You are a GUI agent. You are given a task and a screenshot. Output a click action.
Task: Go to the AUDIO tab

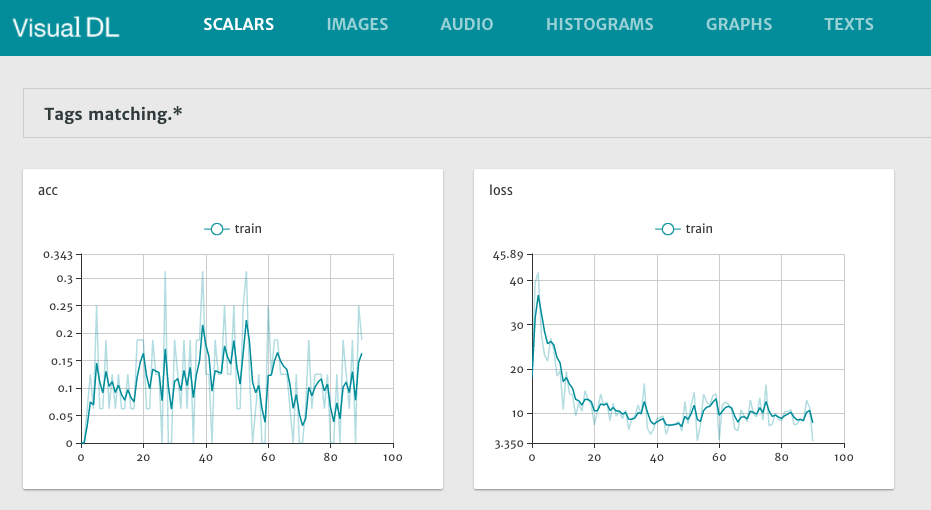click(467, 25)
